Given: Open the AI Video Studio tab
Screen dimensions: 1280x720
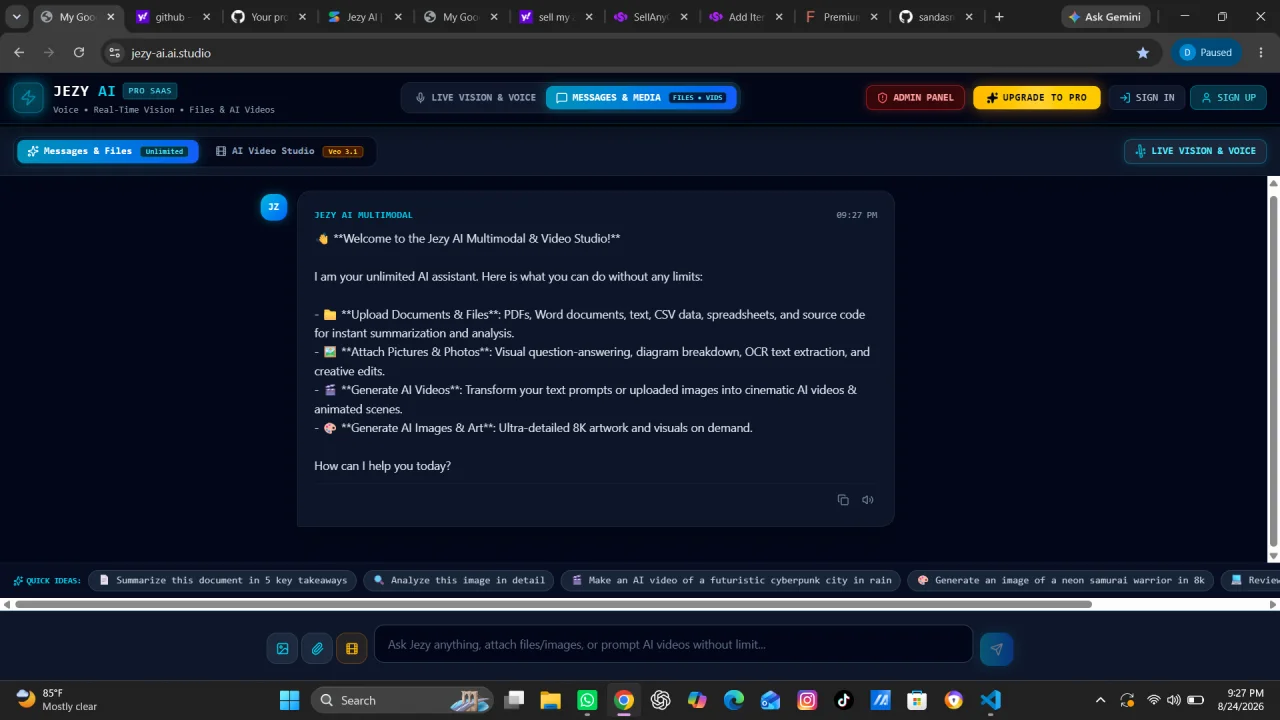Looking at the screenshot, I should pos(289,151).
